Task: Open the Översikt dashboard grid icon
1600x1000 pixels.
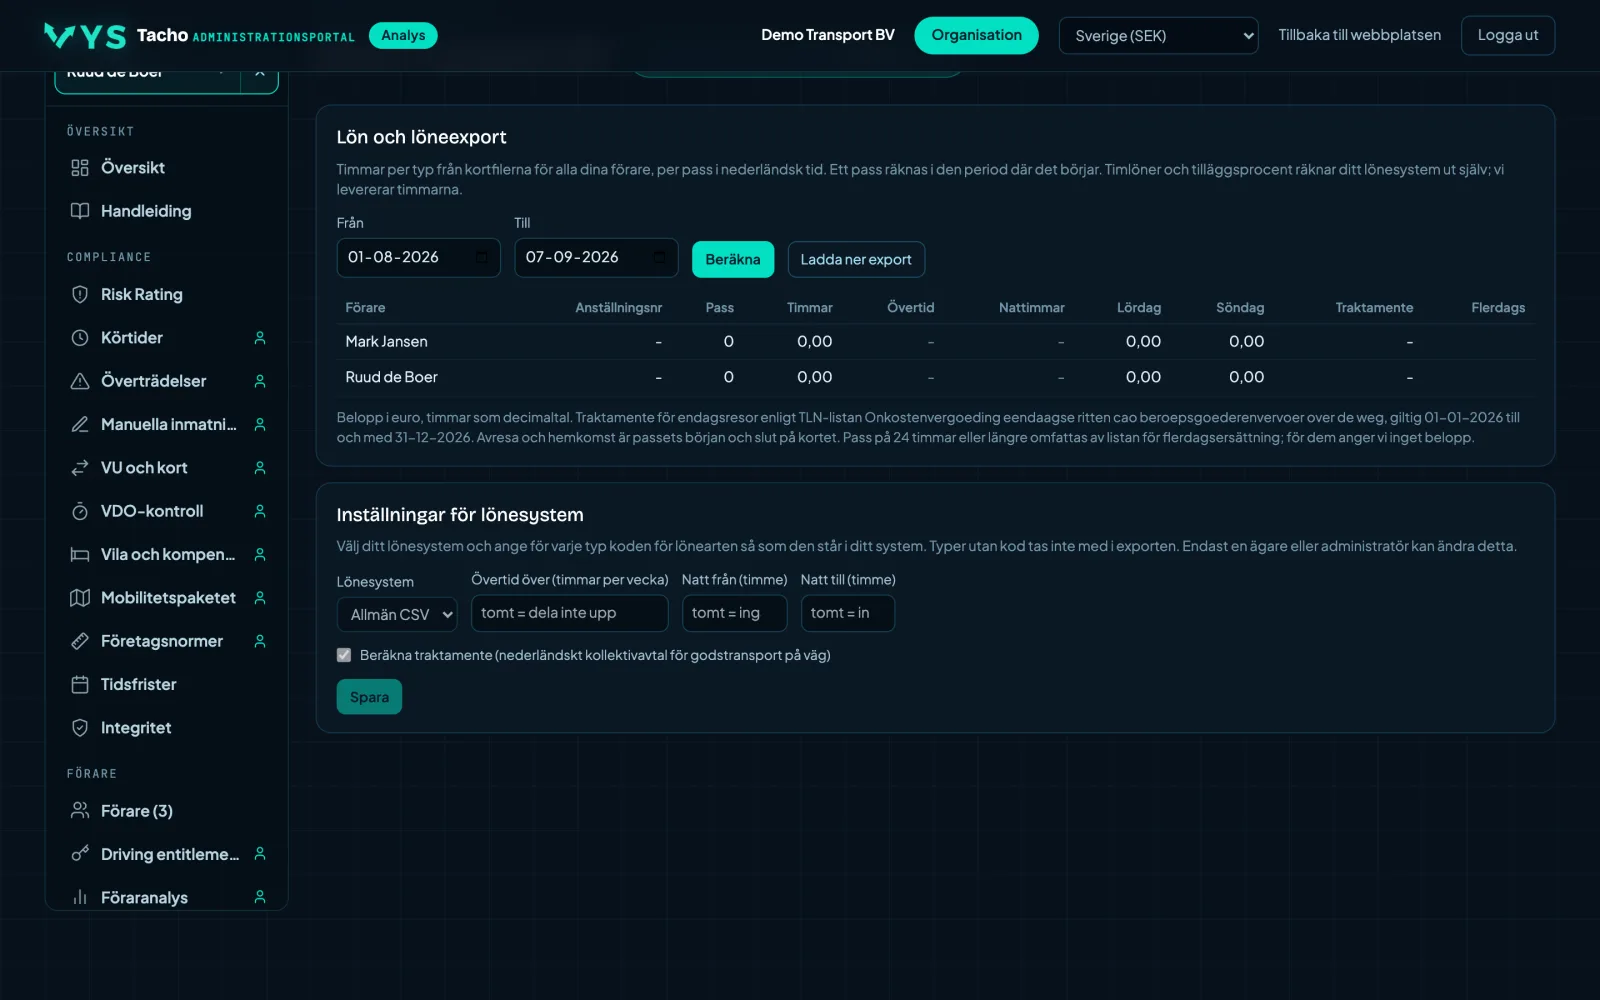Action: pyautogui.click(x=80, y=168)
